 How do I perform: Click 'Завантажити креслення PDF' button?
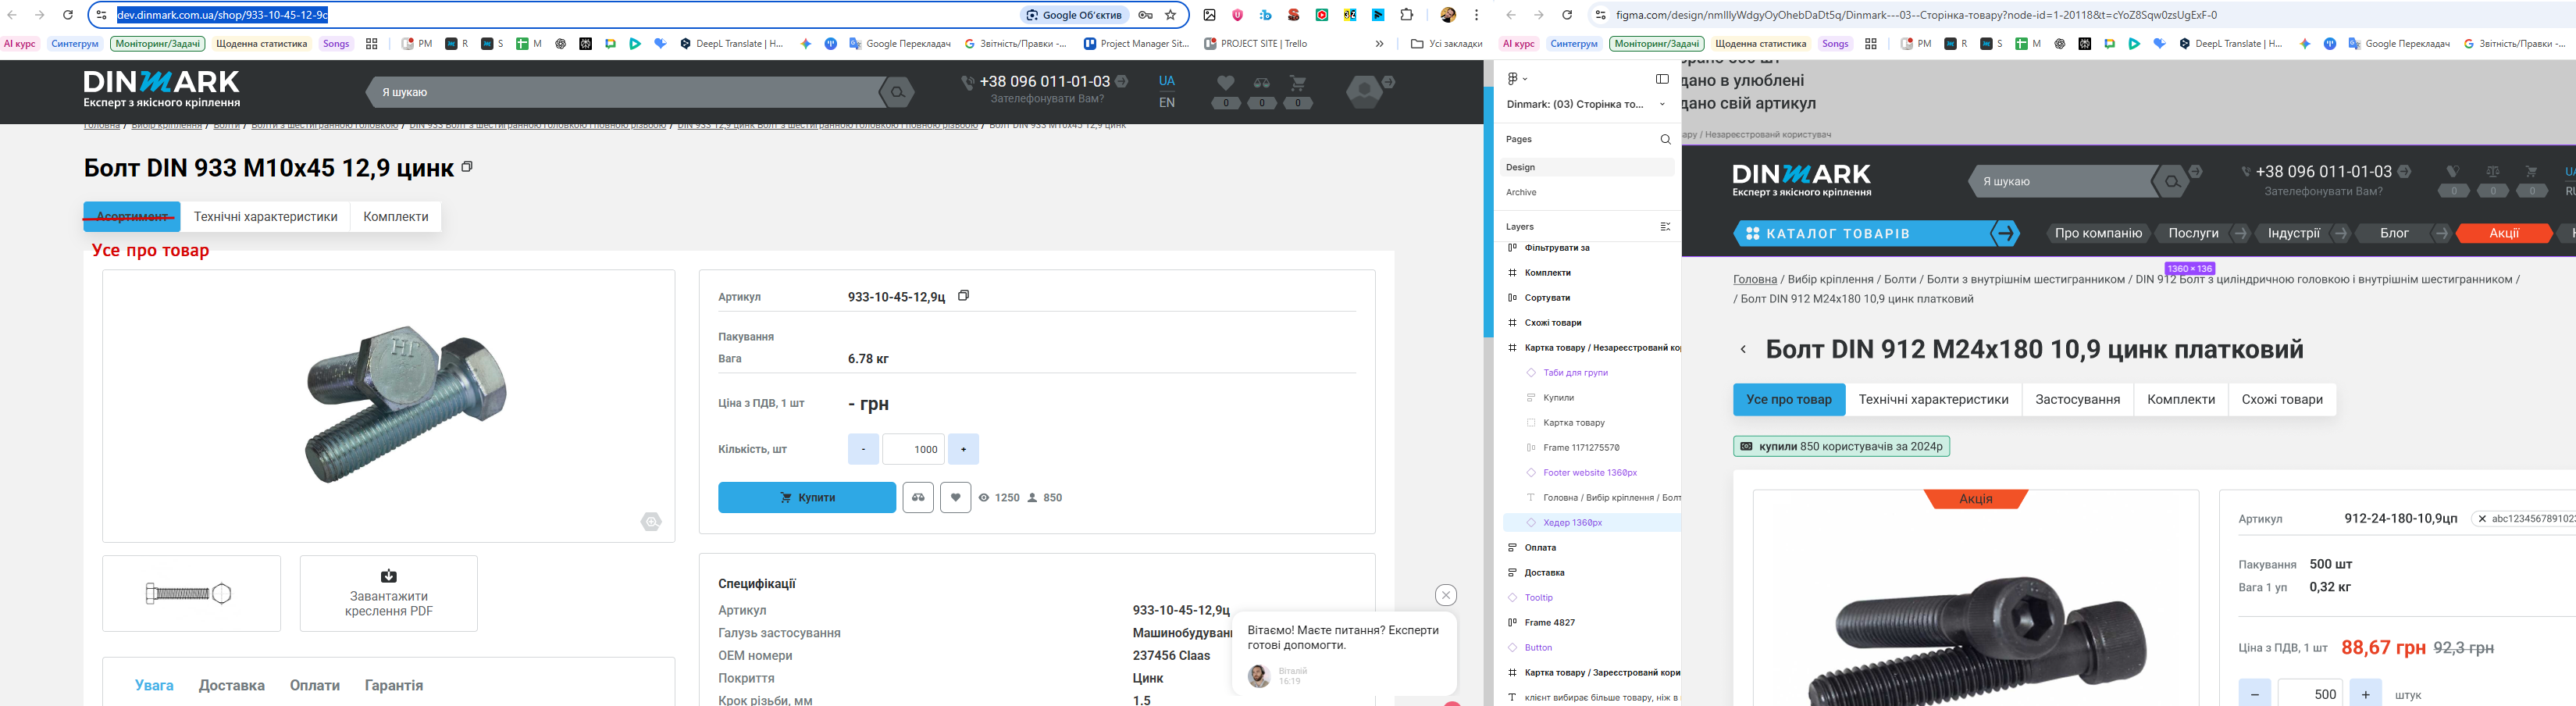pos(389,594)
